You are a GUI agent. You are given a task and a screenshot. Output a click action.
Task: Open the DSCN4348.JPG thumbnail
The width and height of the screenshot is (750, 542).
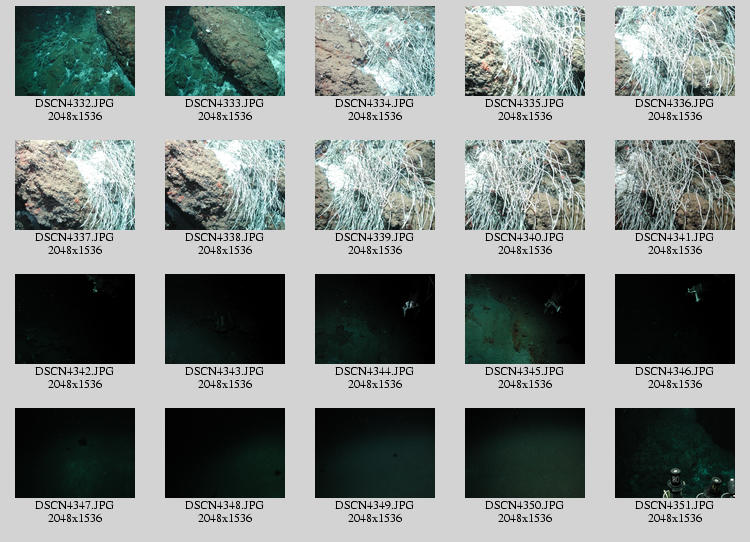[225, 453]
